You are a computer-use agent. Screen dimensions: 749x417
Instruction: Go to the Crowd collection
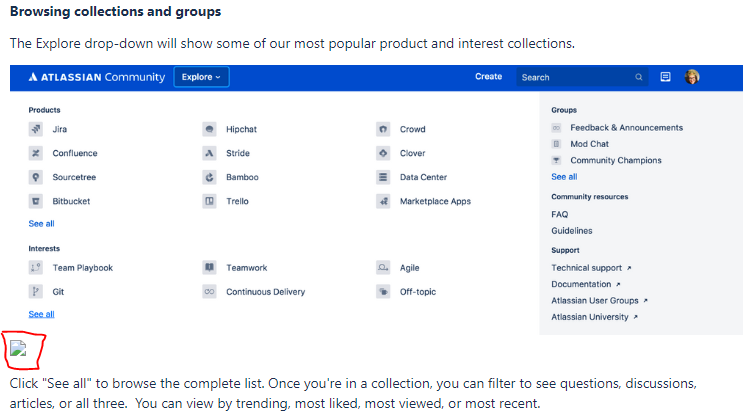[x=413, y=129]
